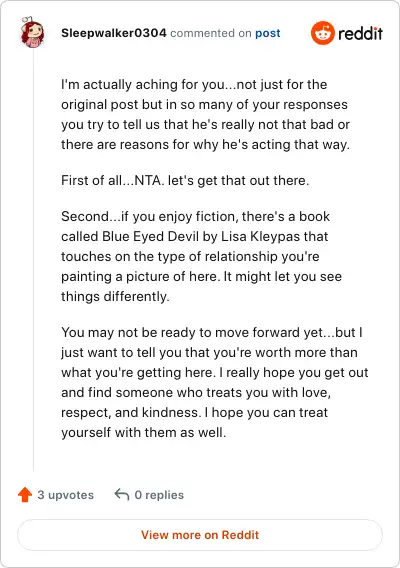Image resolution: width=400 pixels, height=568 pixels.
Task: Click the "respect, and kindness" text line
Action: click(131, 413)
